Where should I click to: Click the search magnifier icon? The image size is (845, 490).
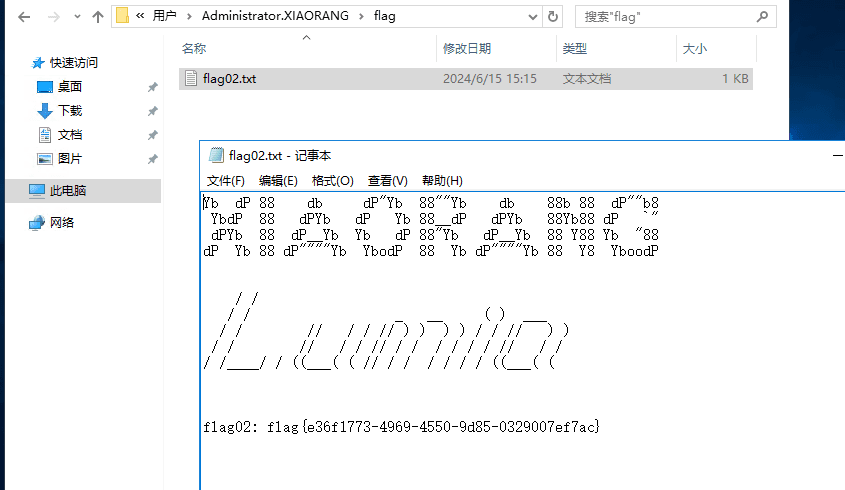763,17
